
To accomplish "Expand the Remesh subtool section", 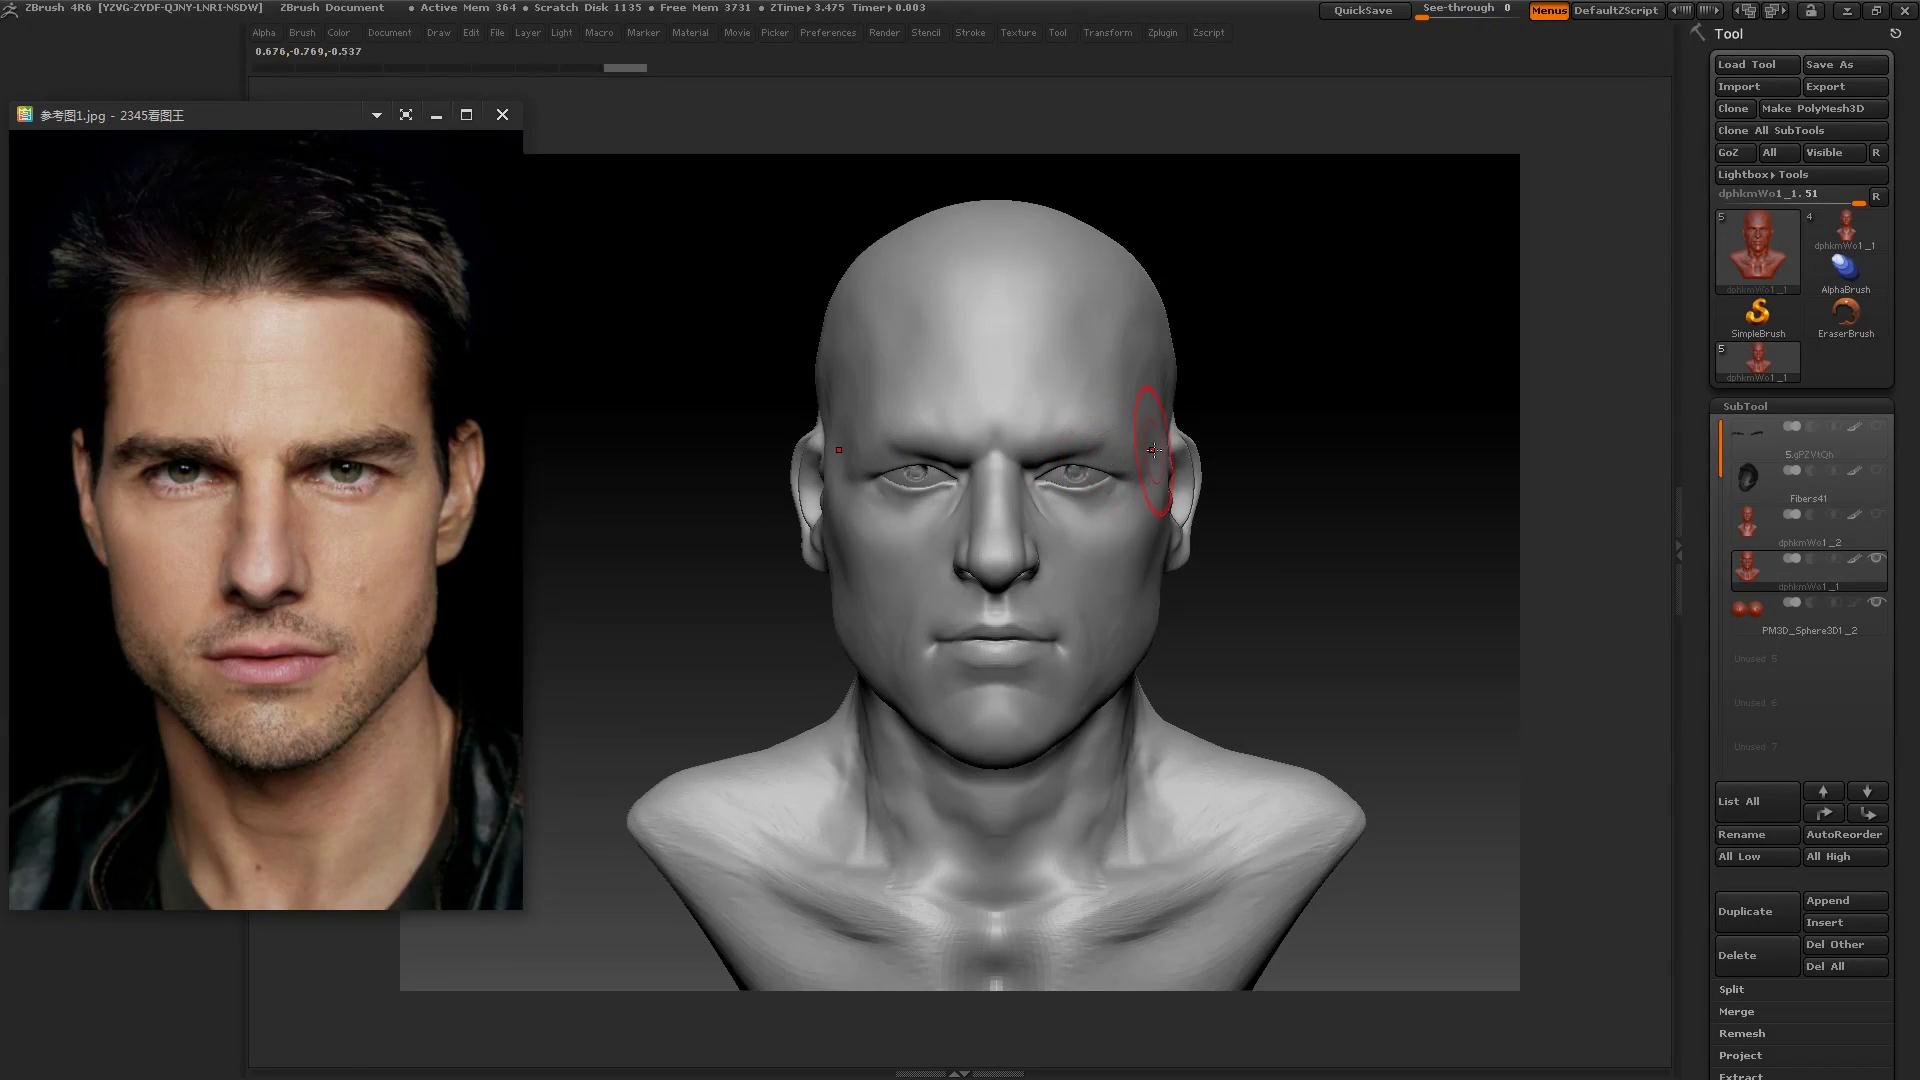I will [x=1741, y=1033].
